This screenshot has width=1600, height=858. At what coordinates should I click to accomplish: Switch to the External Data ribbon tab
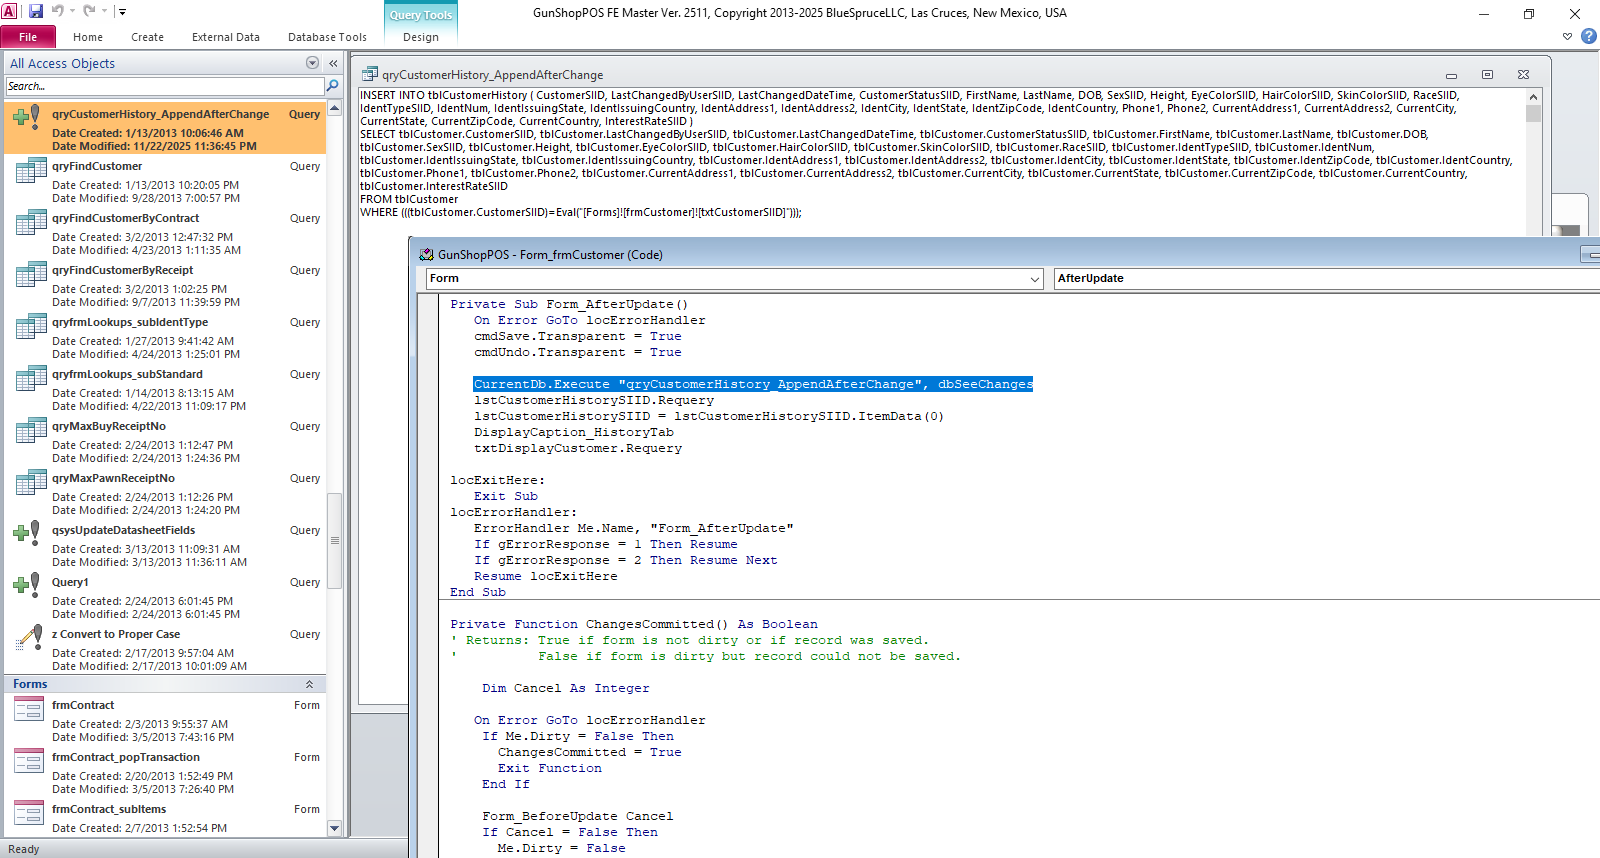click(225, 37)
